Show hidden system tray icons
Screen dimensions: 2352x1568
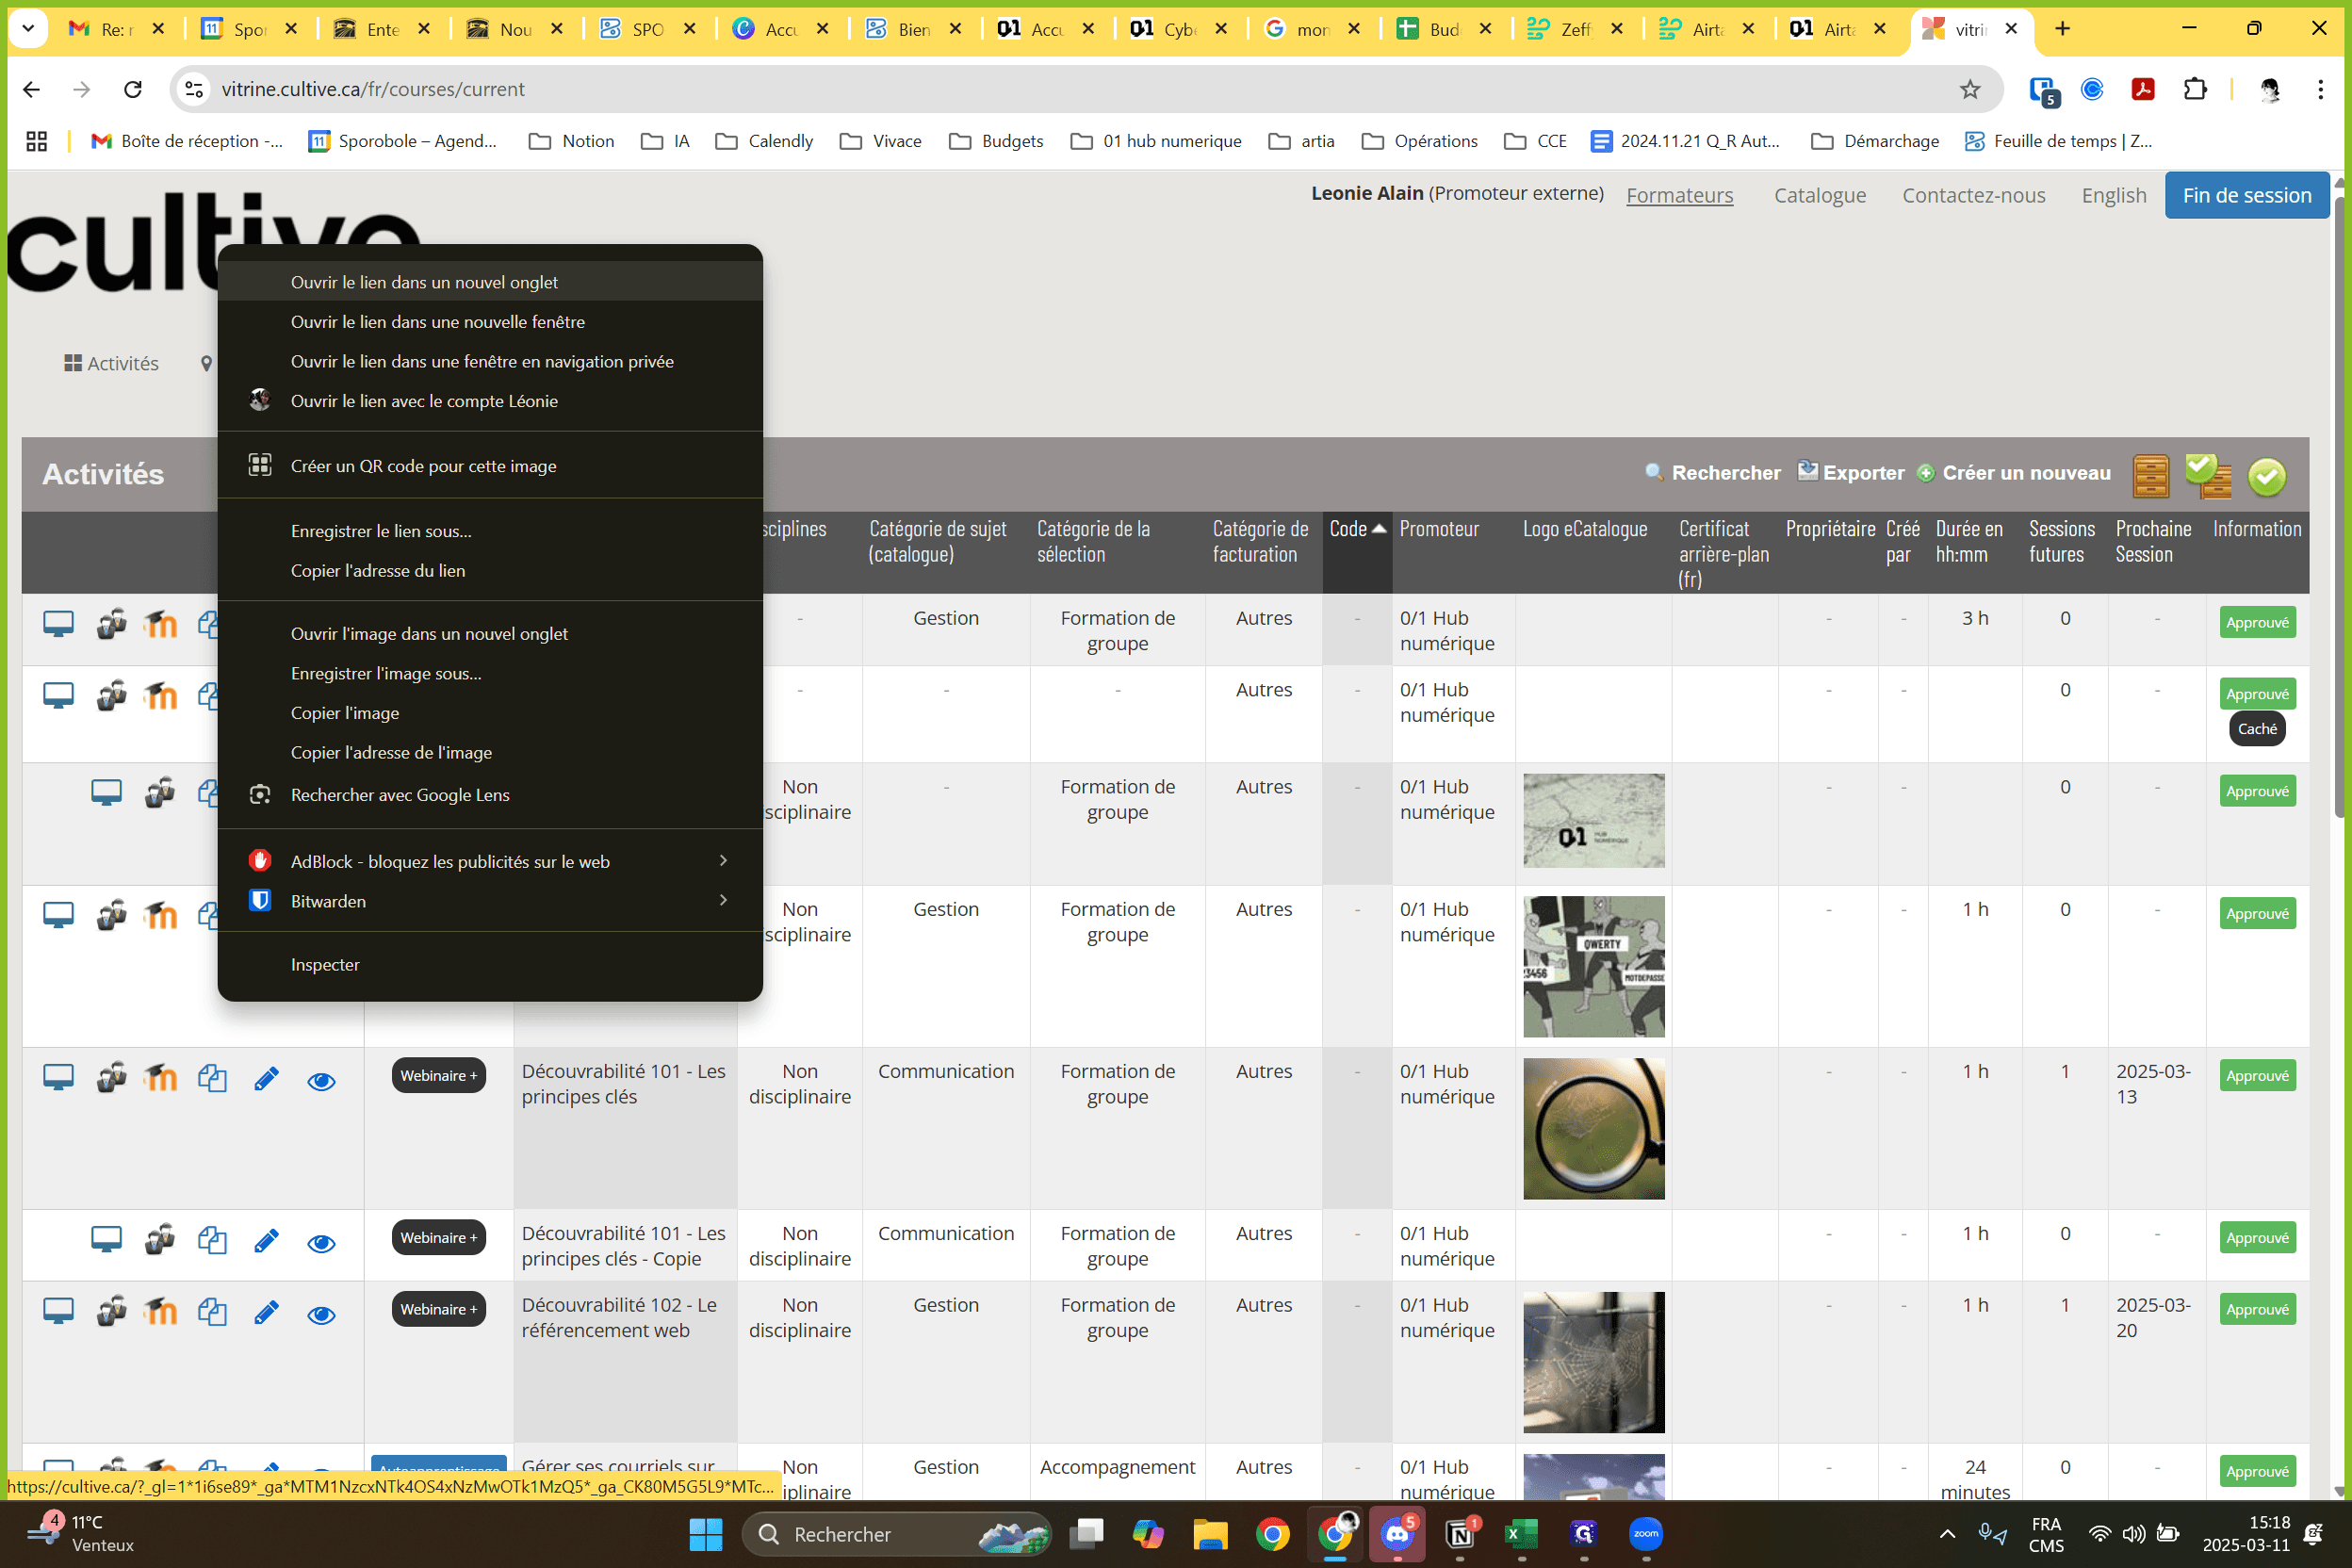[x=1947, y=1533]
